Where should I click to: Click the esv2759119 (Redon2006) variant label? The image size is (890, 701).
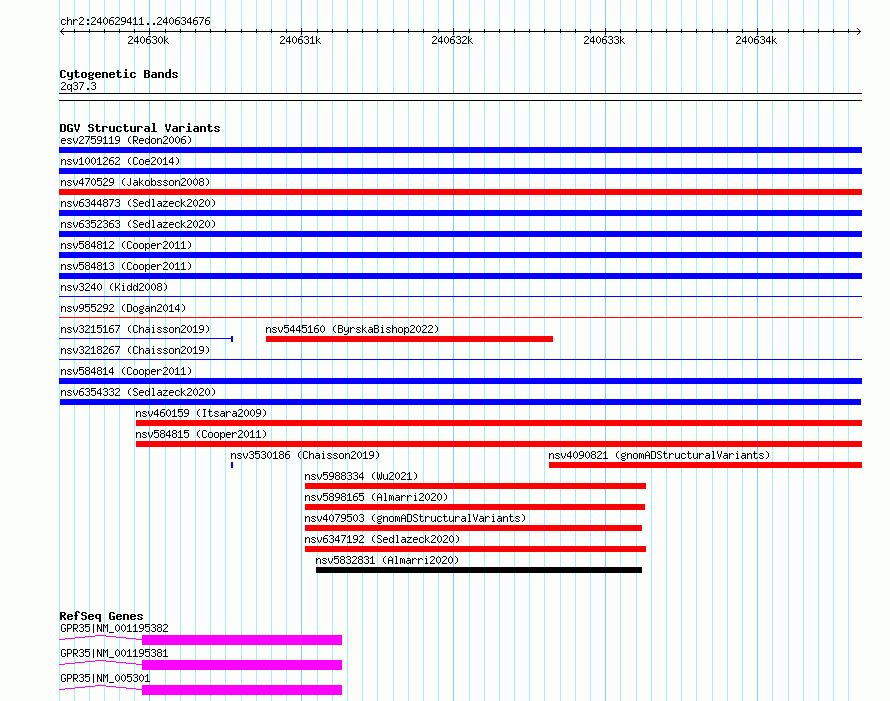tap(126, 140)
